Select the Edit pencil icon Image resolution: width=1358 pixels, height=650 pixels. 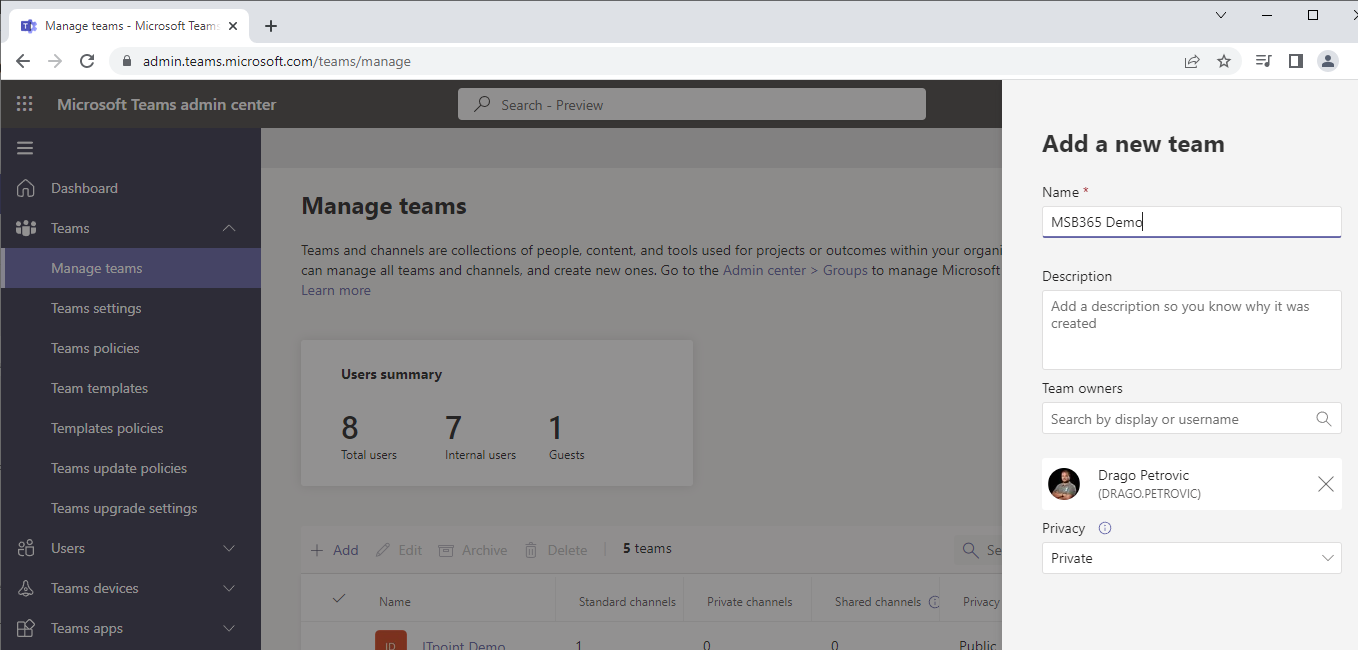tap(382, 549)
